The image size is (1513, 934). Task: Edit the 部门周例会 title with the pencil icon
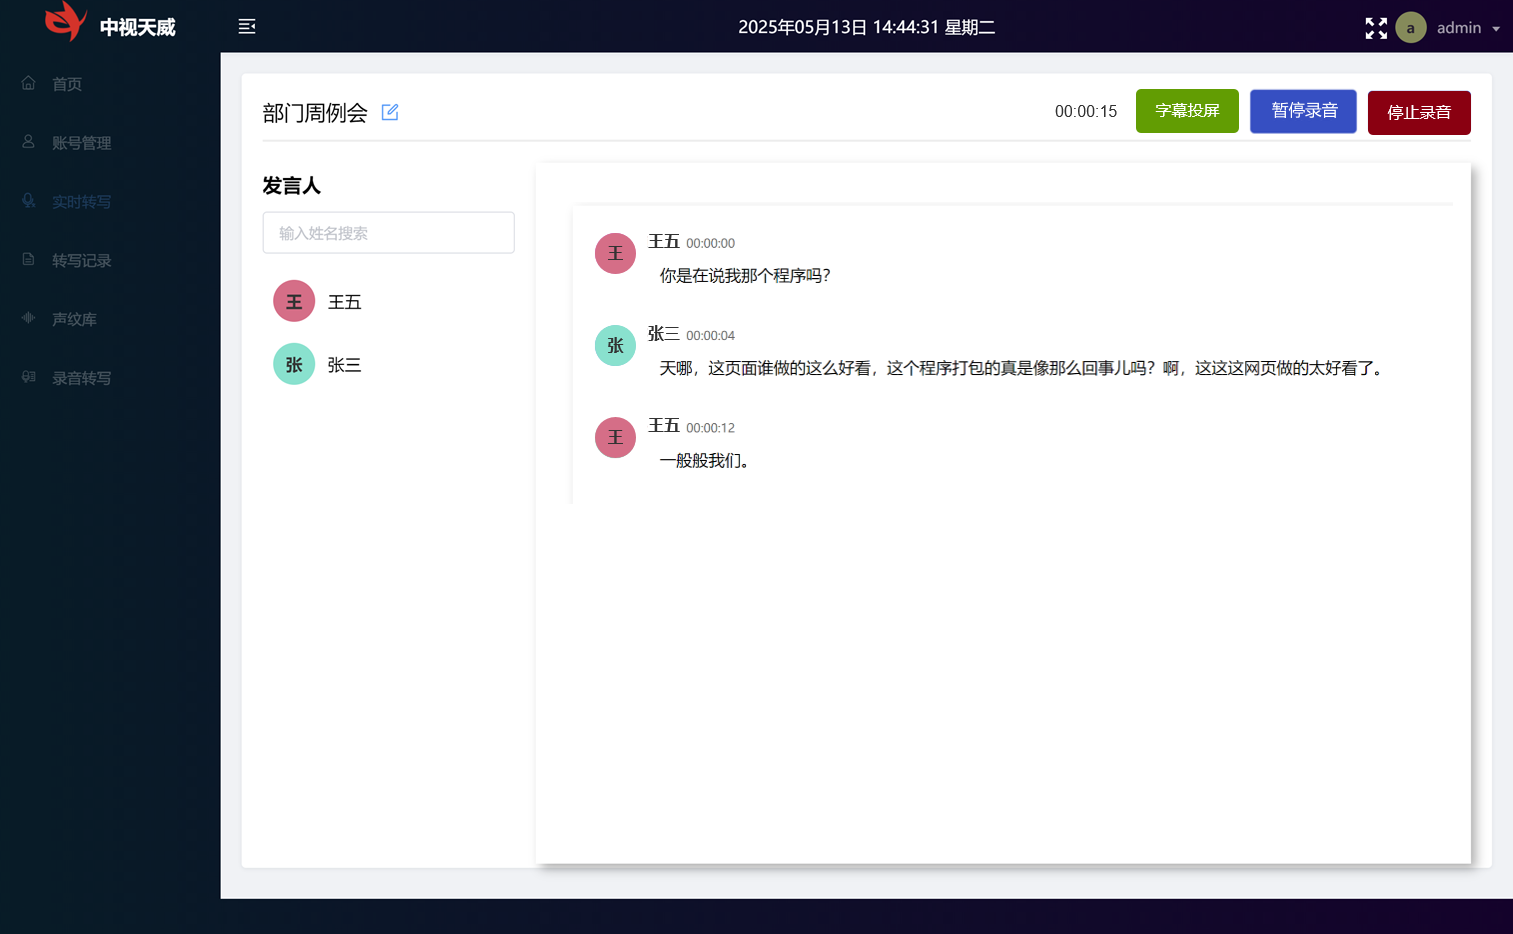click(x=390, y=112)
